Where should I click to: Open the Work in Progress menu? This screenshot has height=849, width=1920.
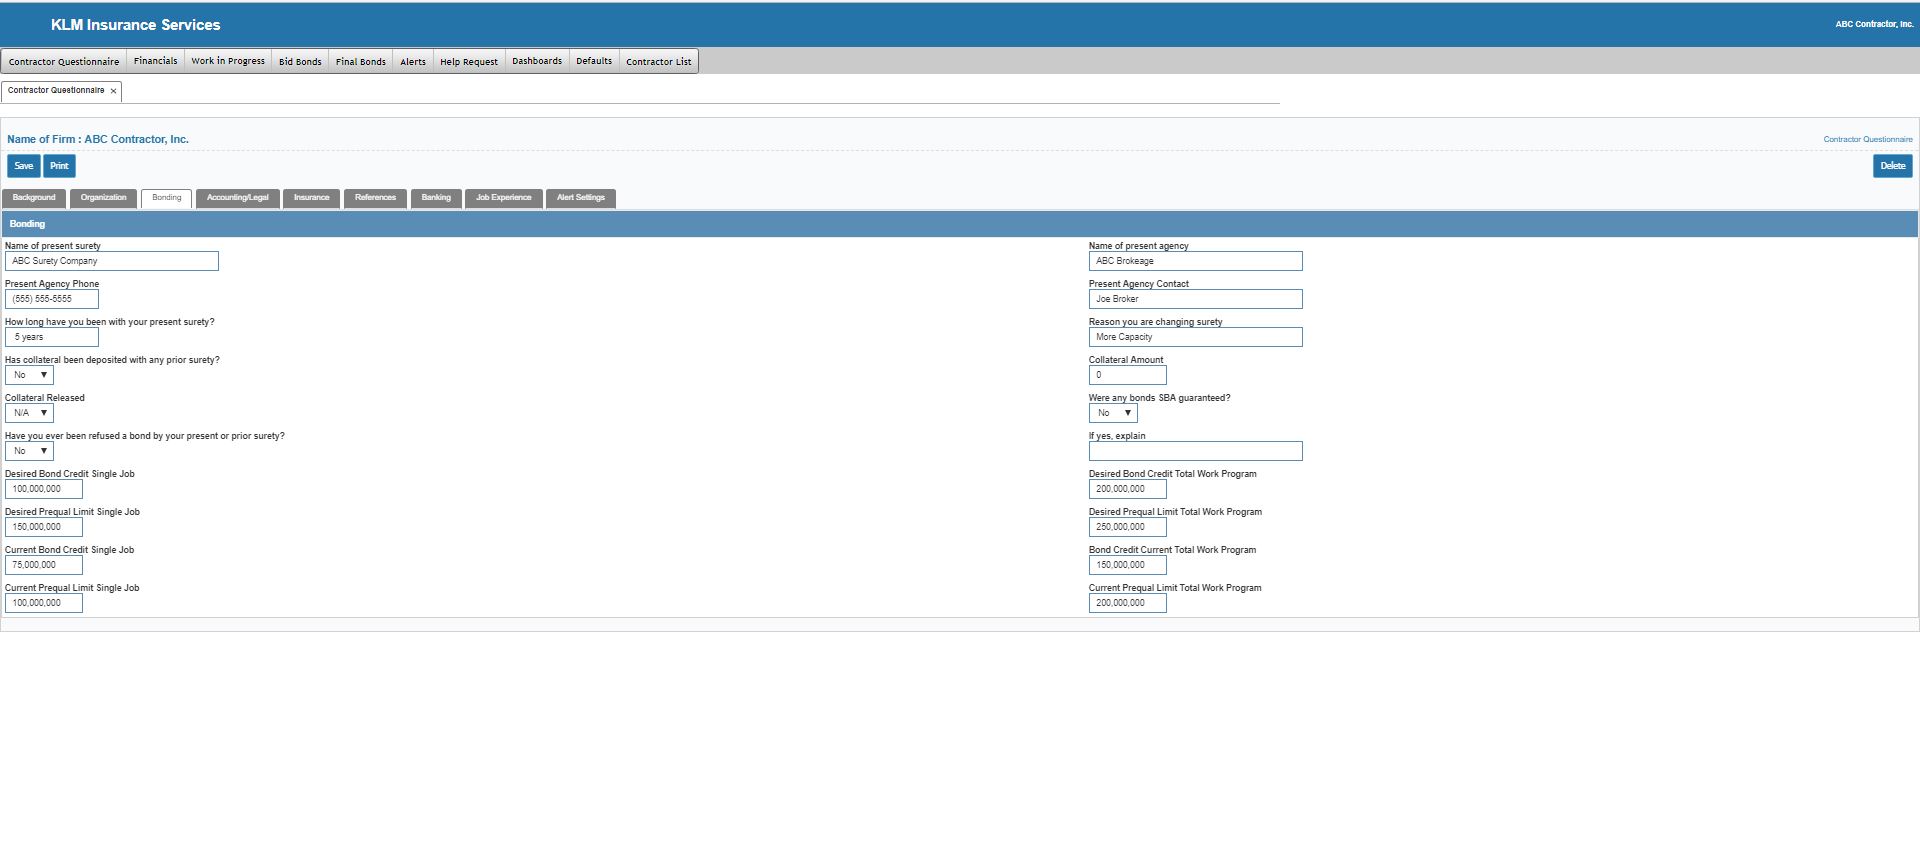click(x=228, y=61)
